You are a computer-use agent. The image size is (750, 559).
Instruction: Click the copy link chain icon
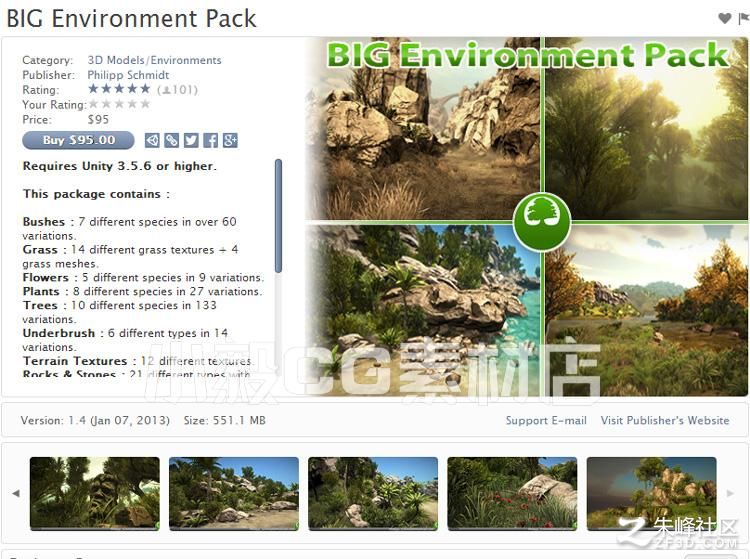click(171, 140)
